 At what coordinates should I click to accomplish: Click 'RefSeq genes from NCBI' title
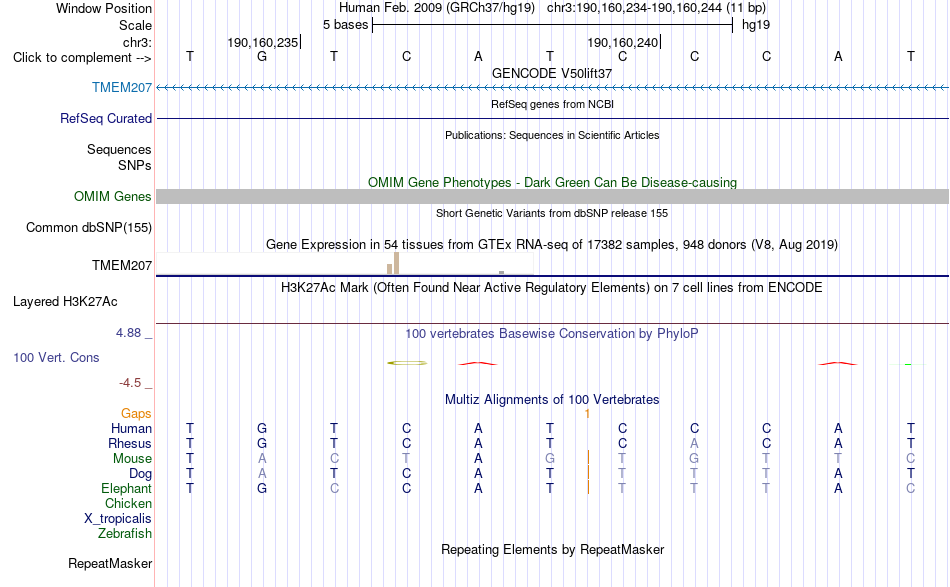click(x=552, y=104)
